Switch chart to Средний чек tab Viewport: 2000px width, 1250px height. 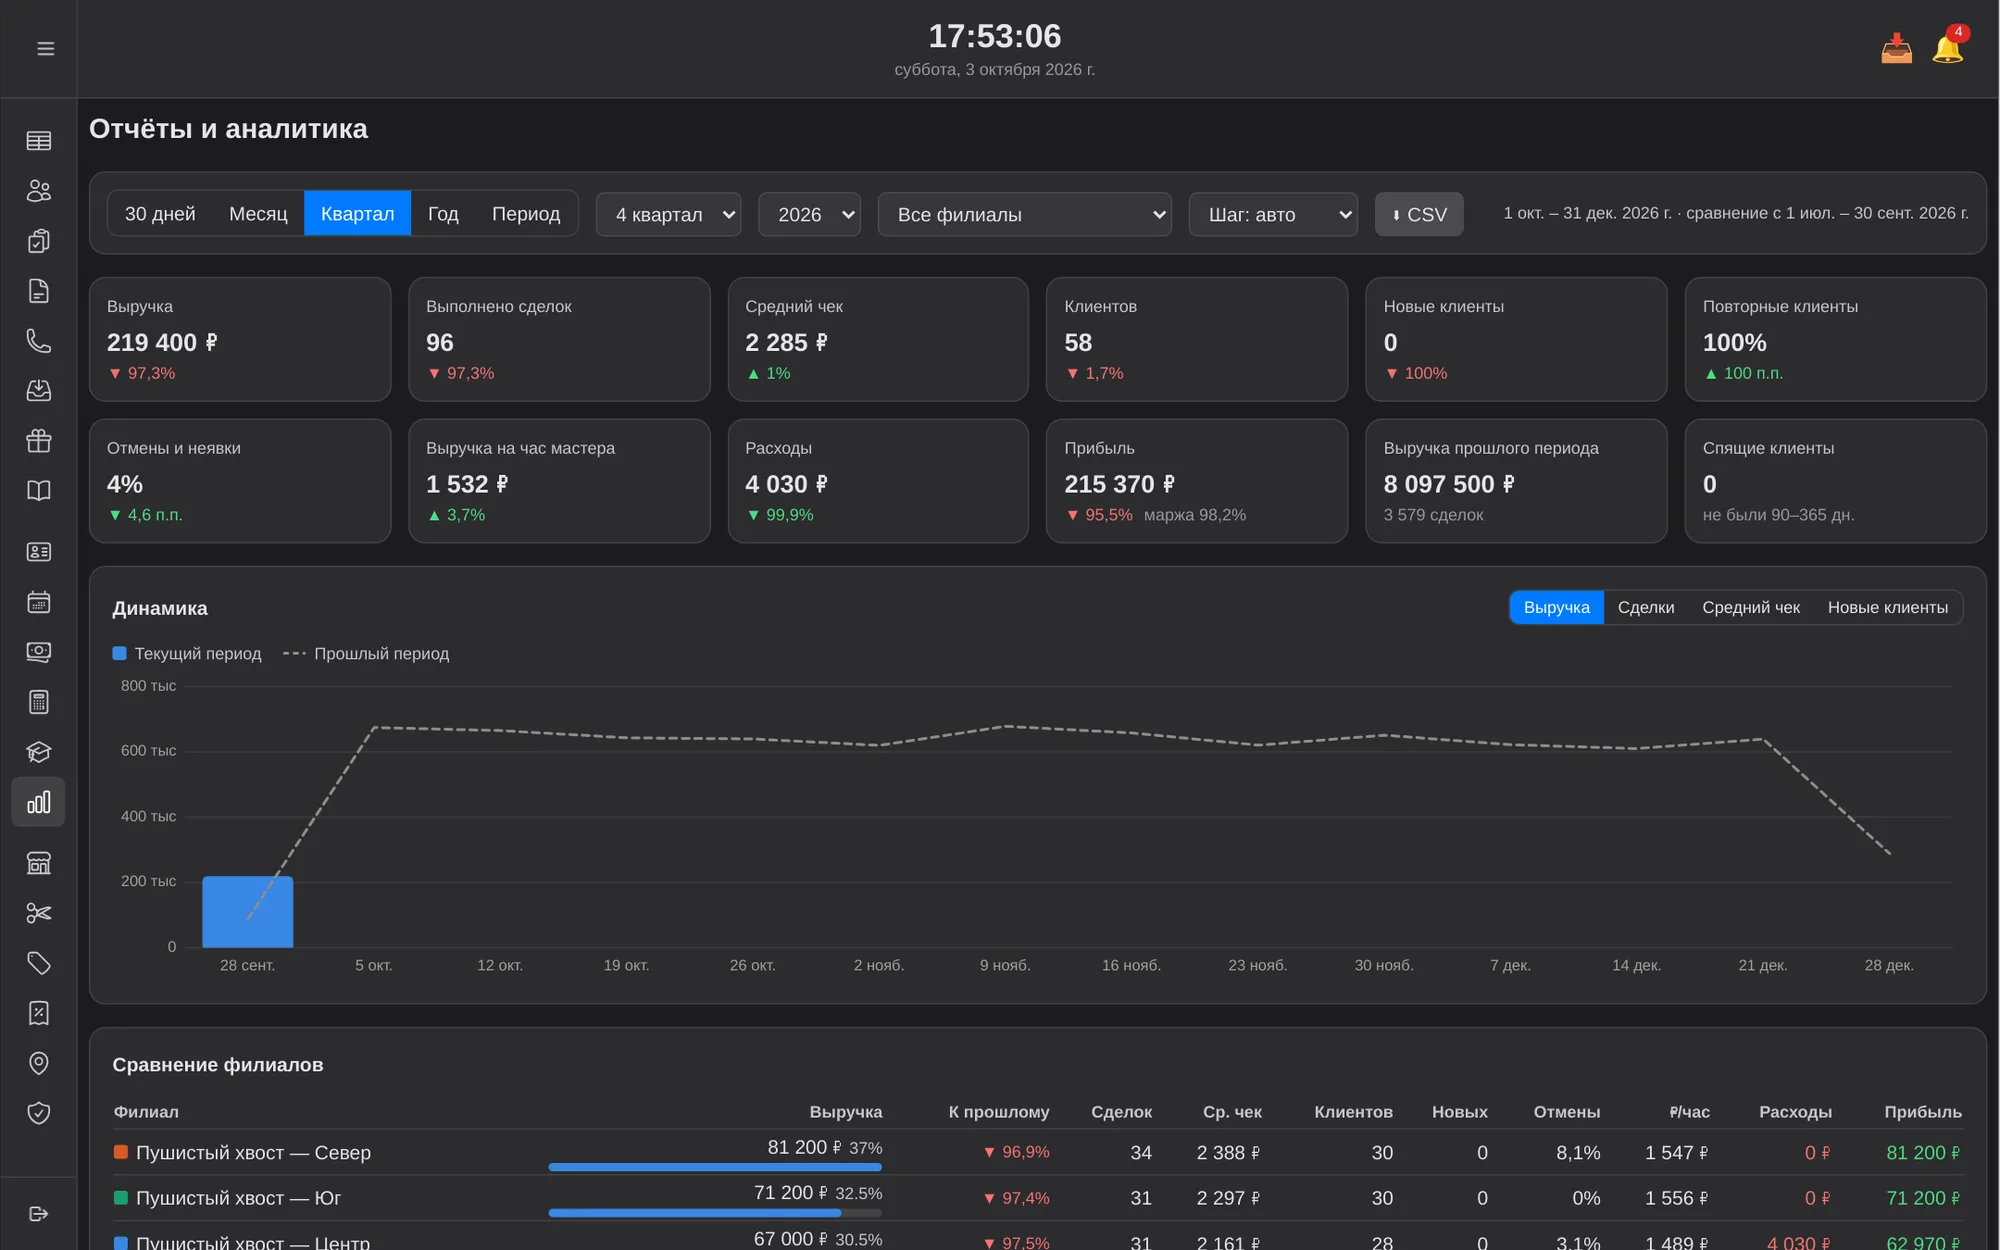click(x=1751, y=607)
